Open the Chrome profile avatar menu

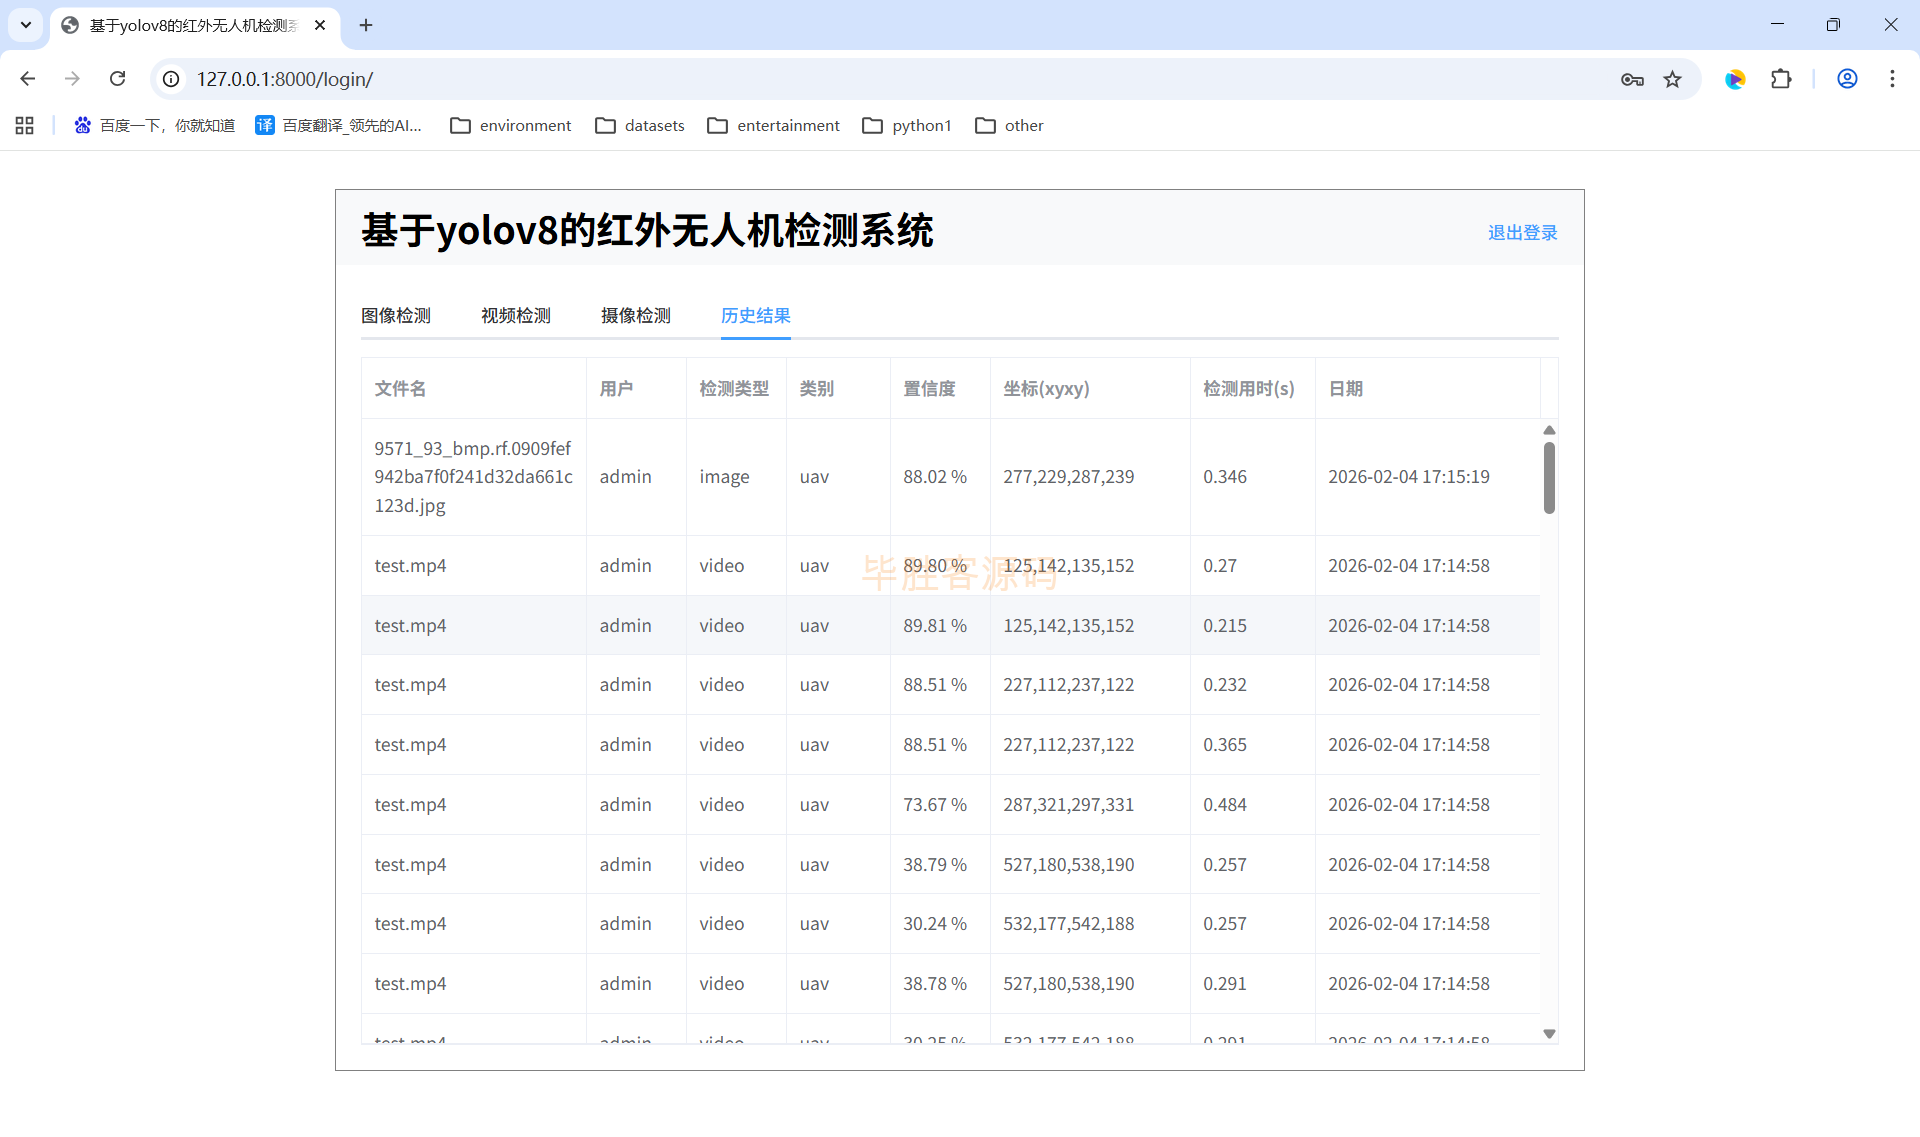coord(1847,79)
